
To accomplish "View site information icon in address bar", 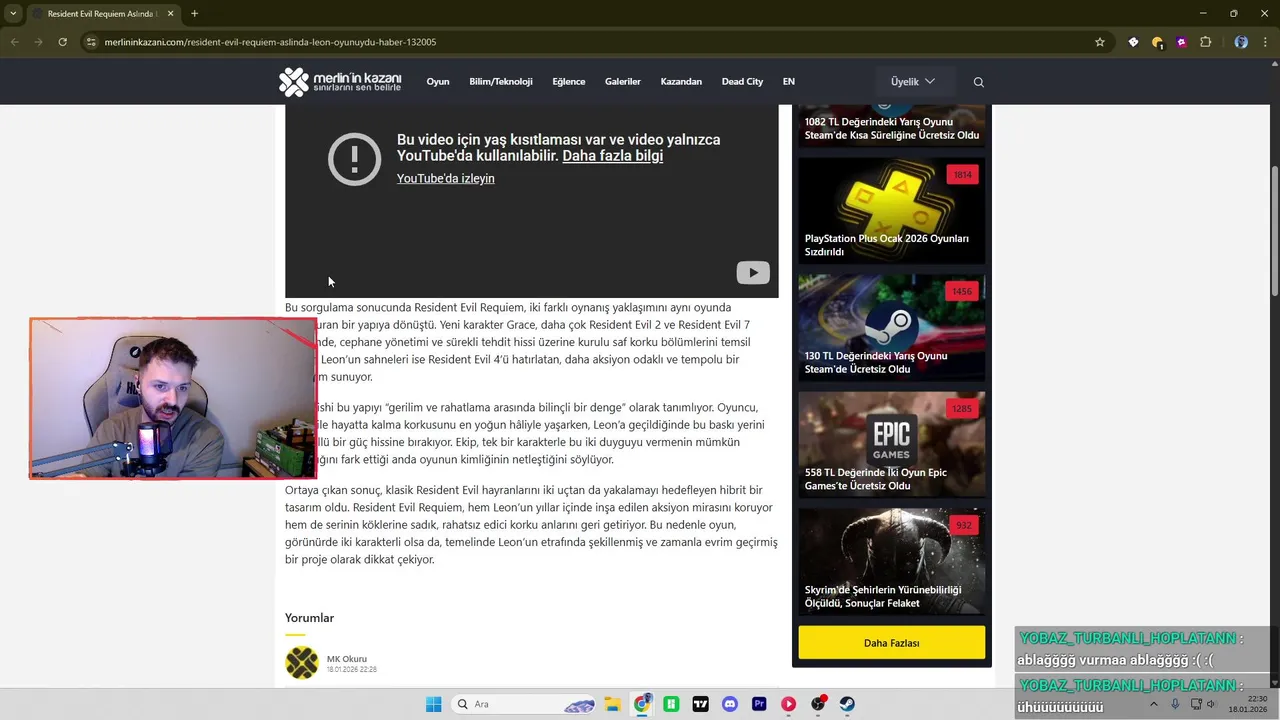I will point(91,42).
